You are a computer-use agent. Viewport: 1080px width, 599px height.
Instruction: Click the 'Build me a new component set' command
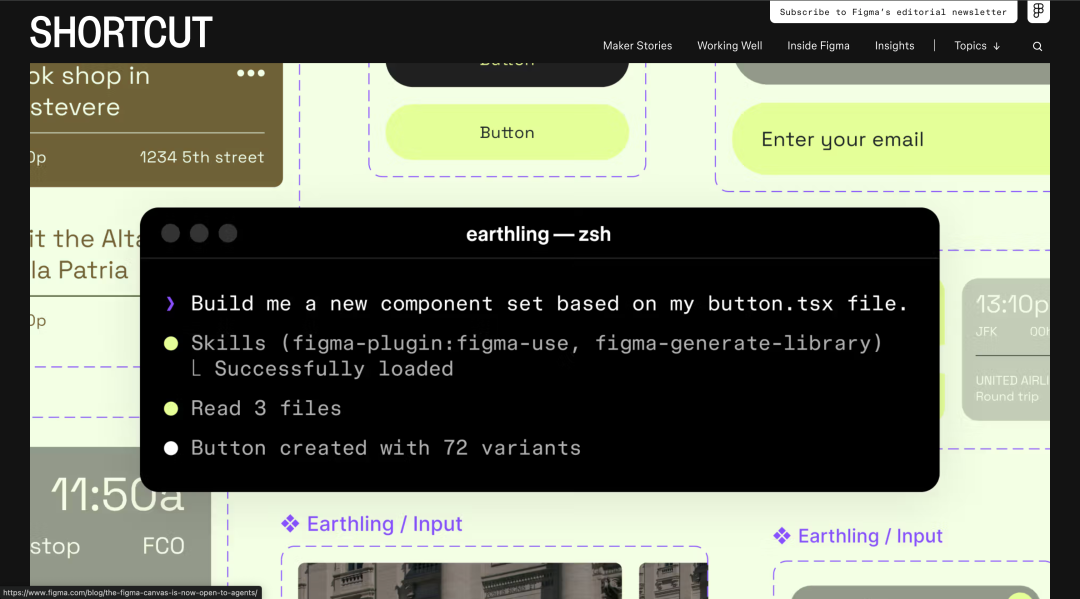[549, 304]
